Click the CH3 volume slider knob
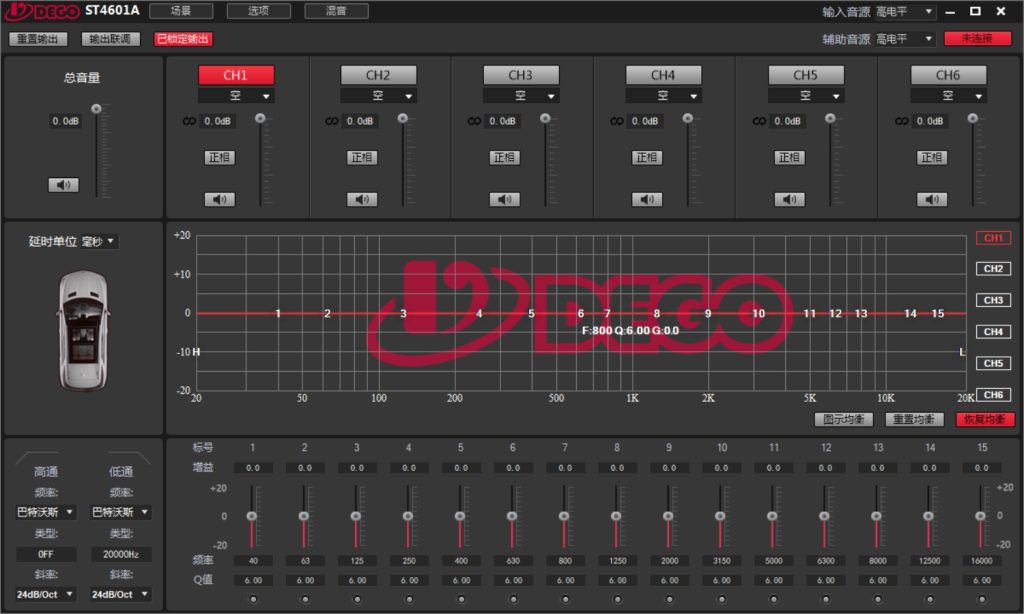The image size is (1024, 614). (545, 118)
